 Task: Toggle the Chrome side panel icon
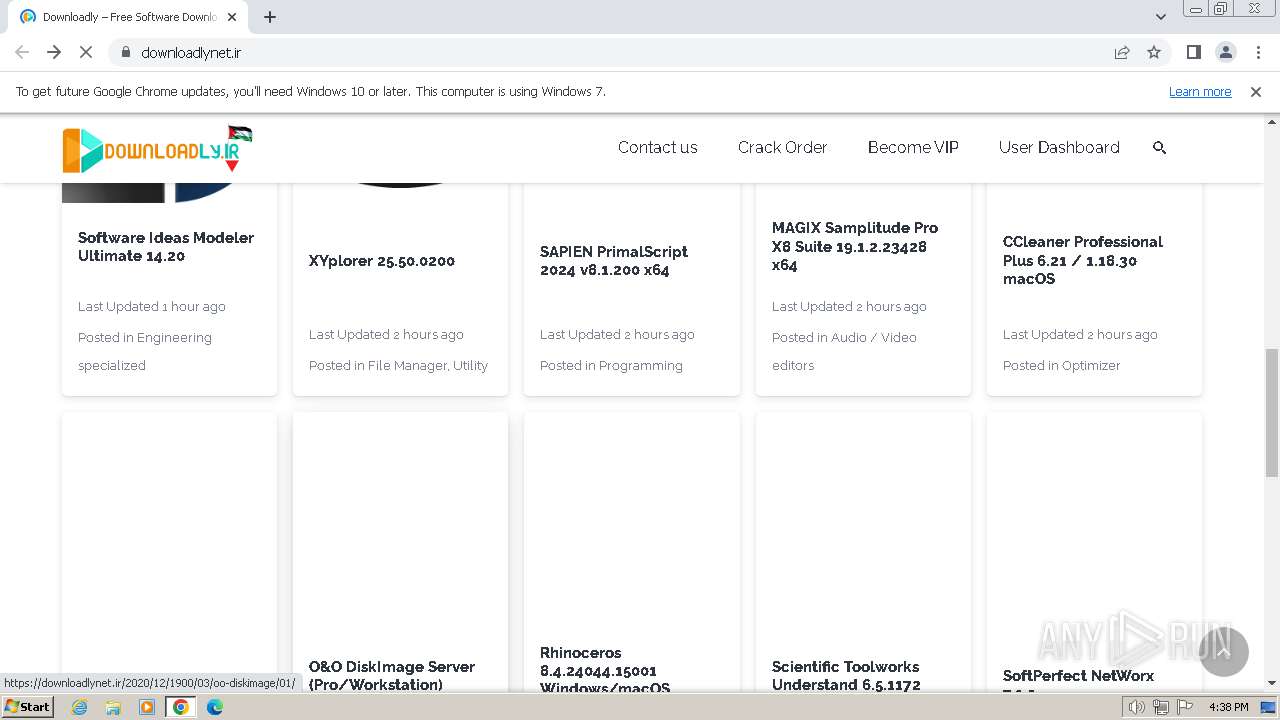(1193, 52)
